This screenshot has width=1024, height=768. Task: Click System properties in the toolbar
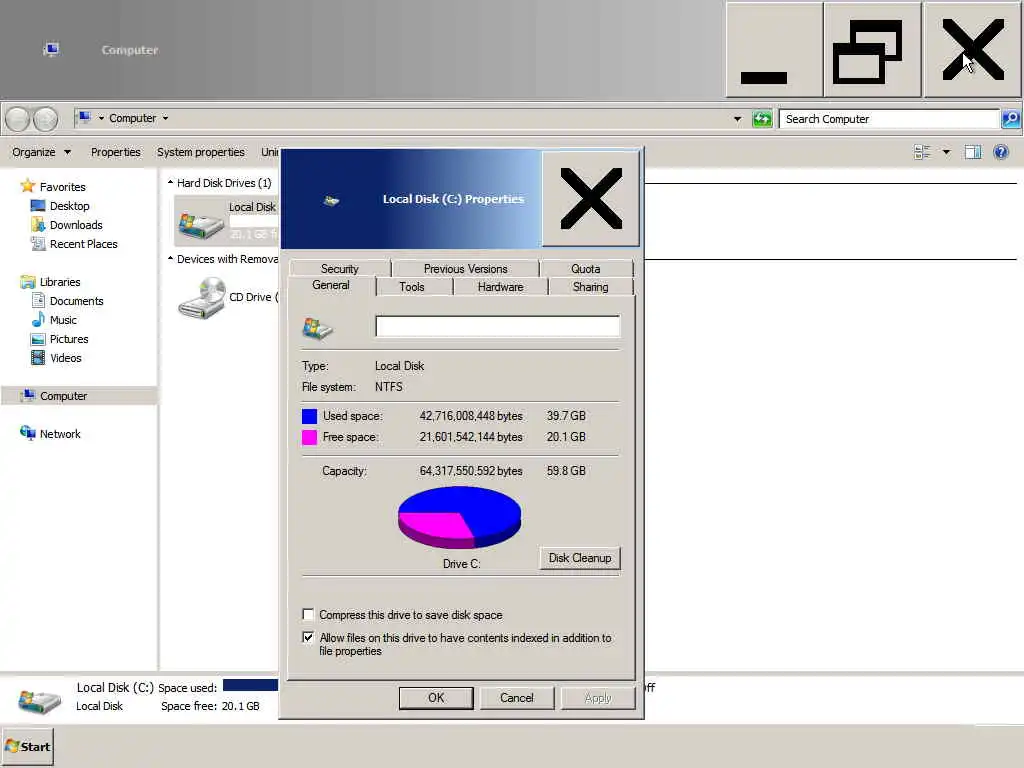point(200,152)
